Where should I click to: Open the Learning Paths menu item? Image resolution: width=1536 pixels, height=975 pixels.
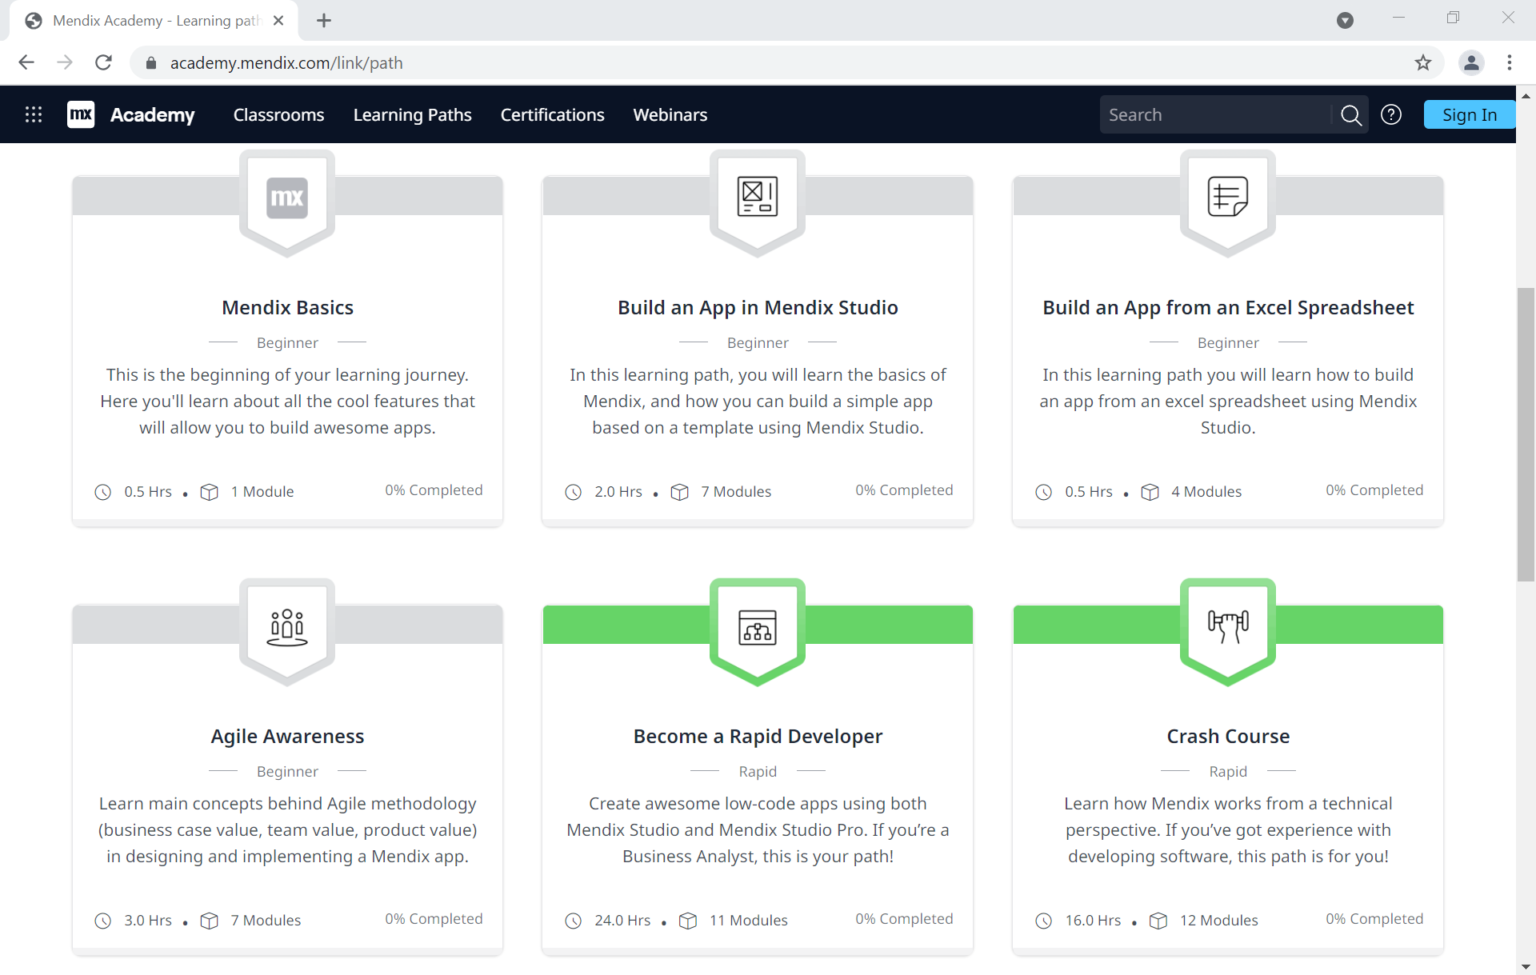(x=412, y=114)
